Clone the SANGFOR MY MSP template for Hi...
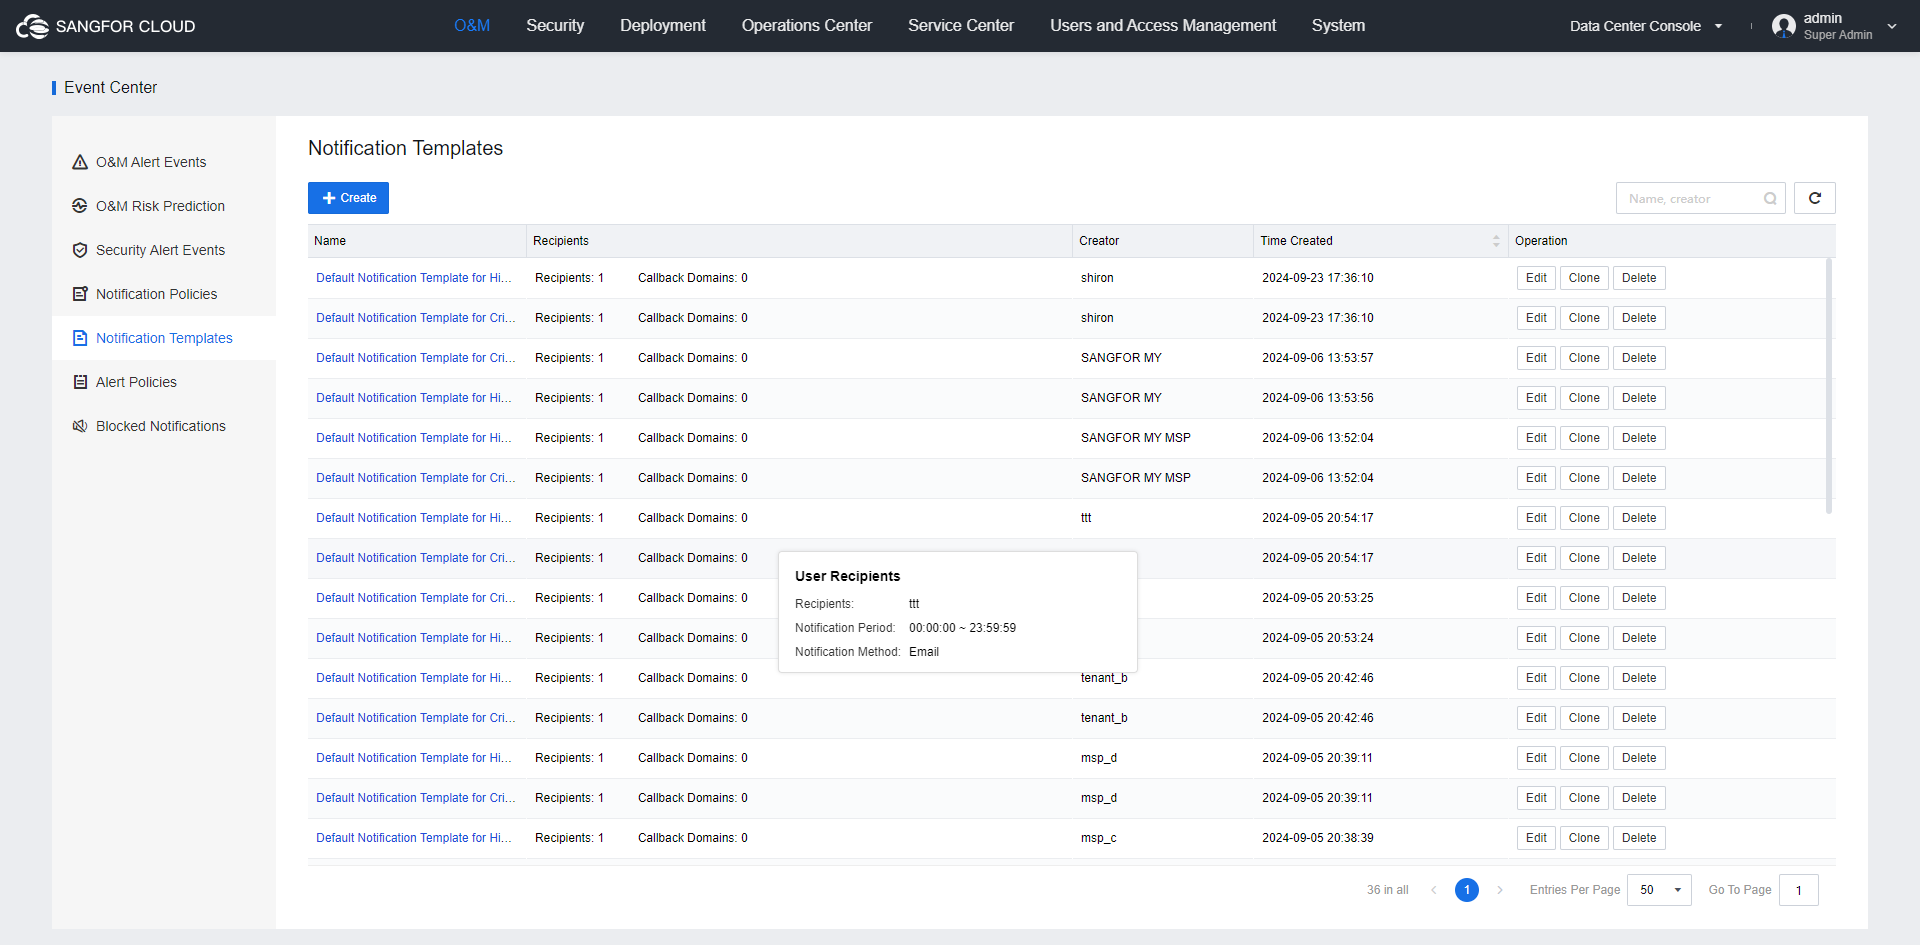 [1584, 438]
